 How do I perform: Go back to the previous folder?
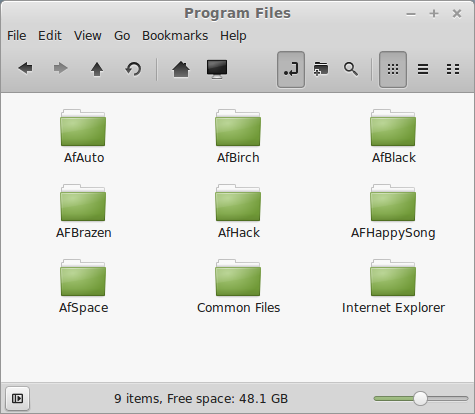click(25, 69)
